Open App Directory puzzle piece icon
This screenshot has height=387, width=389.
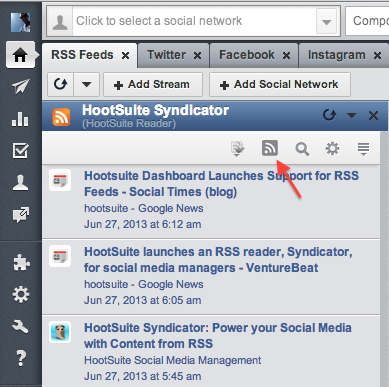tap(21, 263)
